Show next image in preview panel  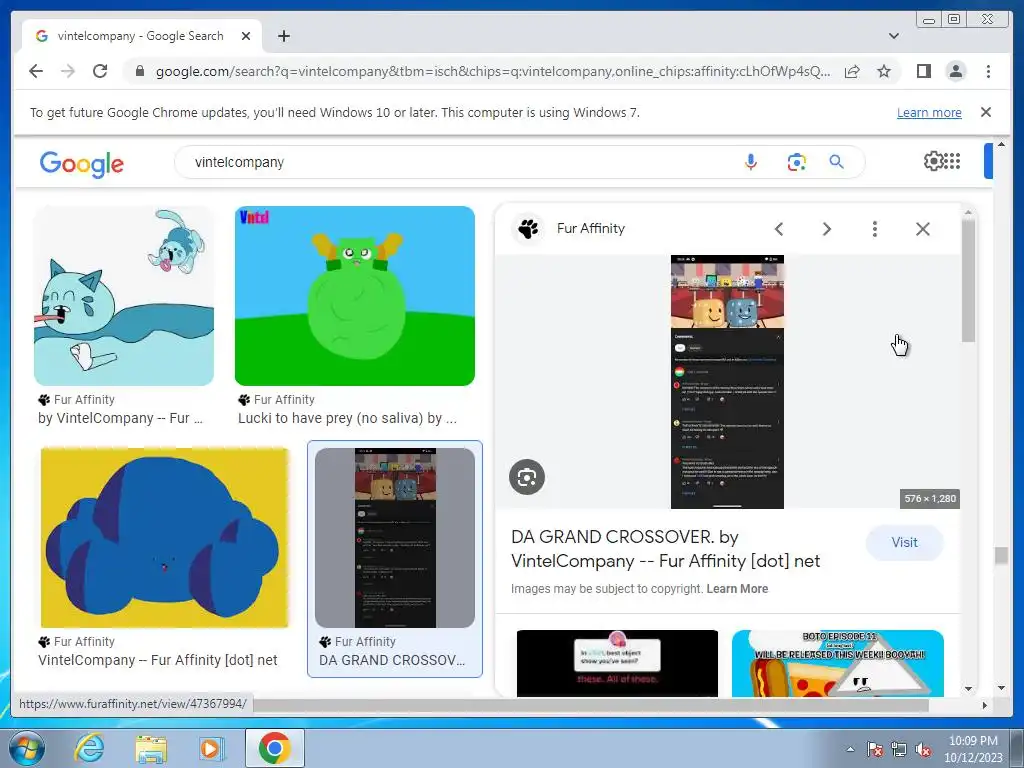(827, 229)
